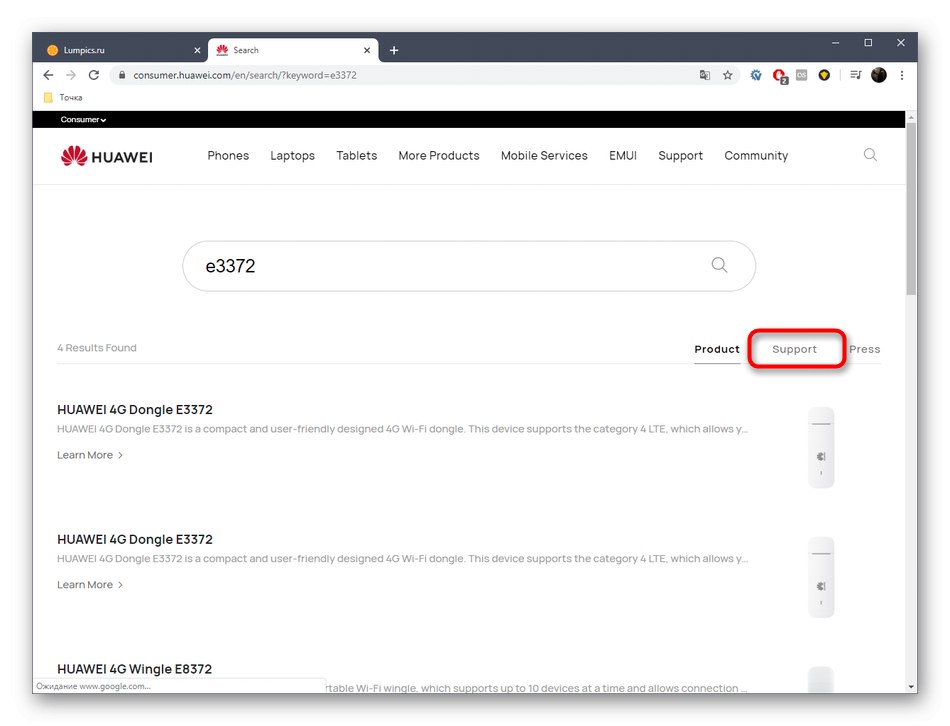This screenshot has height=726, width=950.
Task: Open Support in the top navigation
Action: click(x=680, y=156)
